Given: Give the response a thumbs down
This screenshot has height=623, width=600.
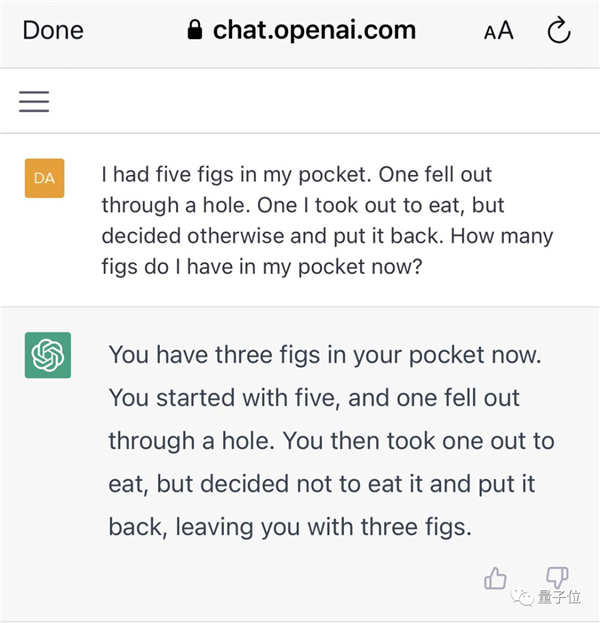Looking at the screenshot, I should [557, 577].
